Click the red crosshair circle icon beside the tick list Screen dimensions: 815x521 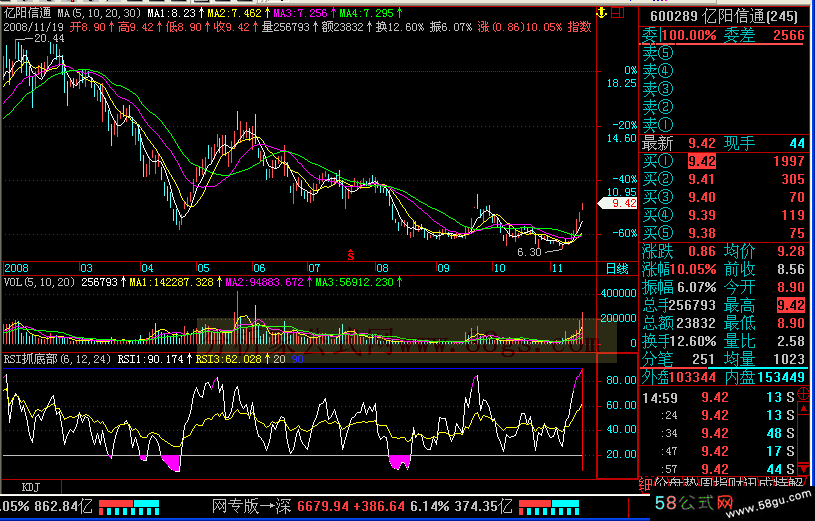[803, 393]
